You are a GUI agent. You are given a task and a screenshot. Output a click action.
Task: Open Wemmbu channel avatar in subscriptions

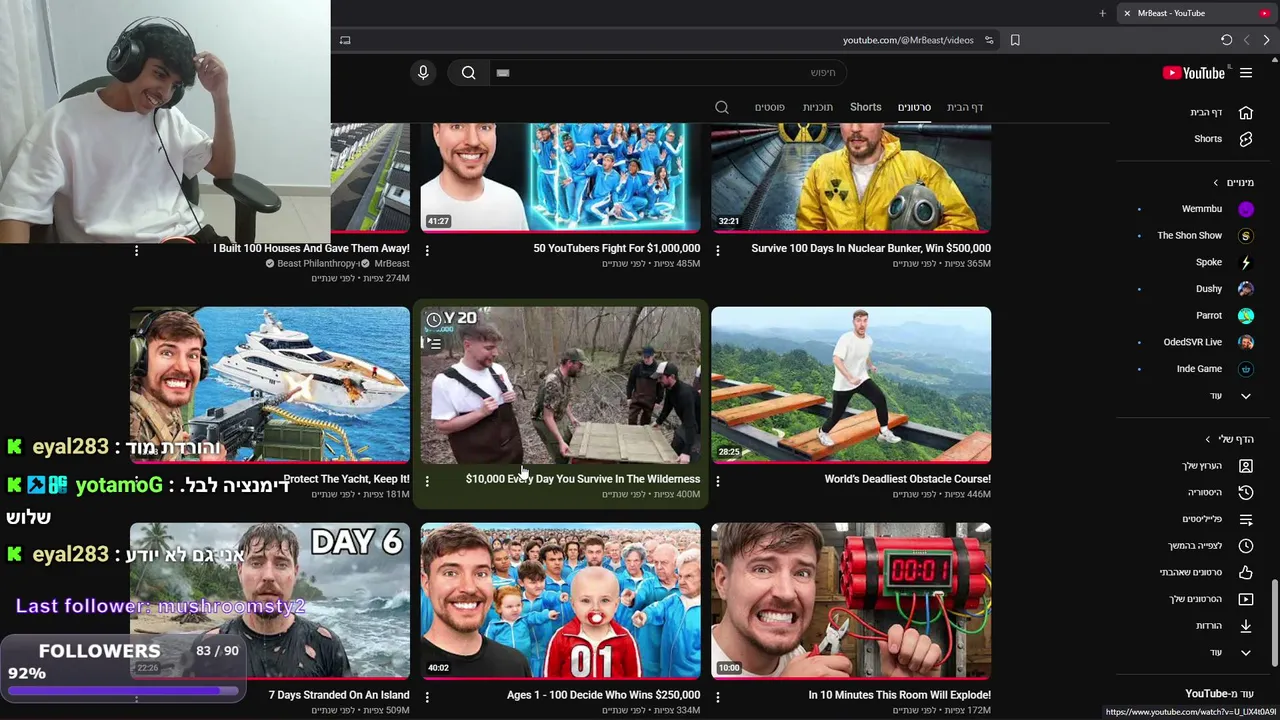(x=1246, y=209)
